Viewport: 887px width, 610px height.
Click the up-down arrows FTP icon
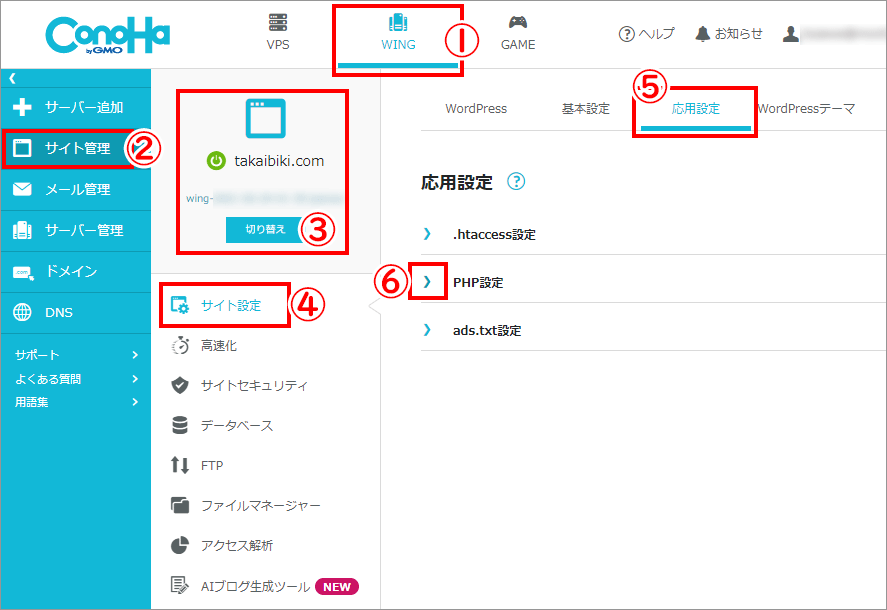pyautogui.click(x=180, y=465)
